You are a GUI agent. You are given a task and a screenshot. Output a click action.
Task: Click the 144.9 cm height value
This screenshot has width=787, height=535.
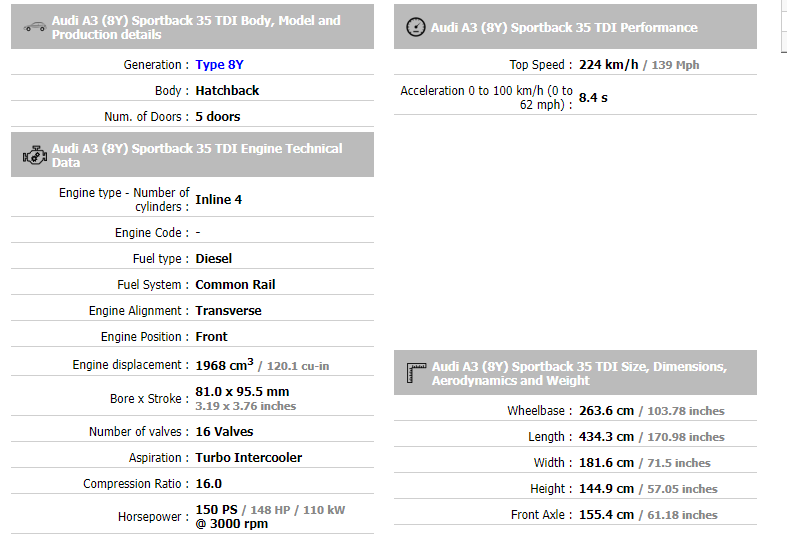[606, 489]
